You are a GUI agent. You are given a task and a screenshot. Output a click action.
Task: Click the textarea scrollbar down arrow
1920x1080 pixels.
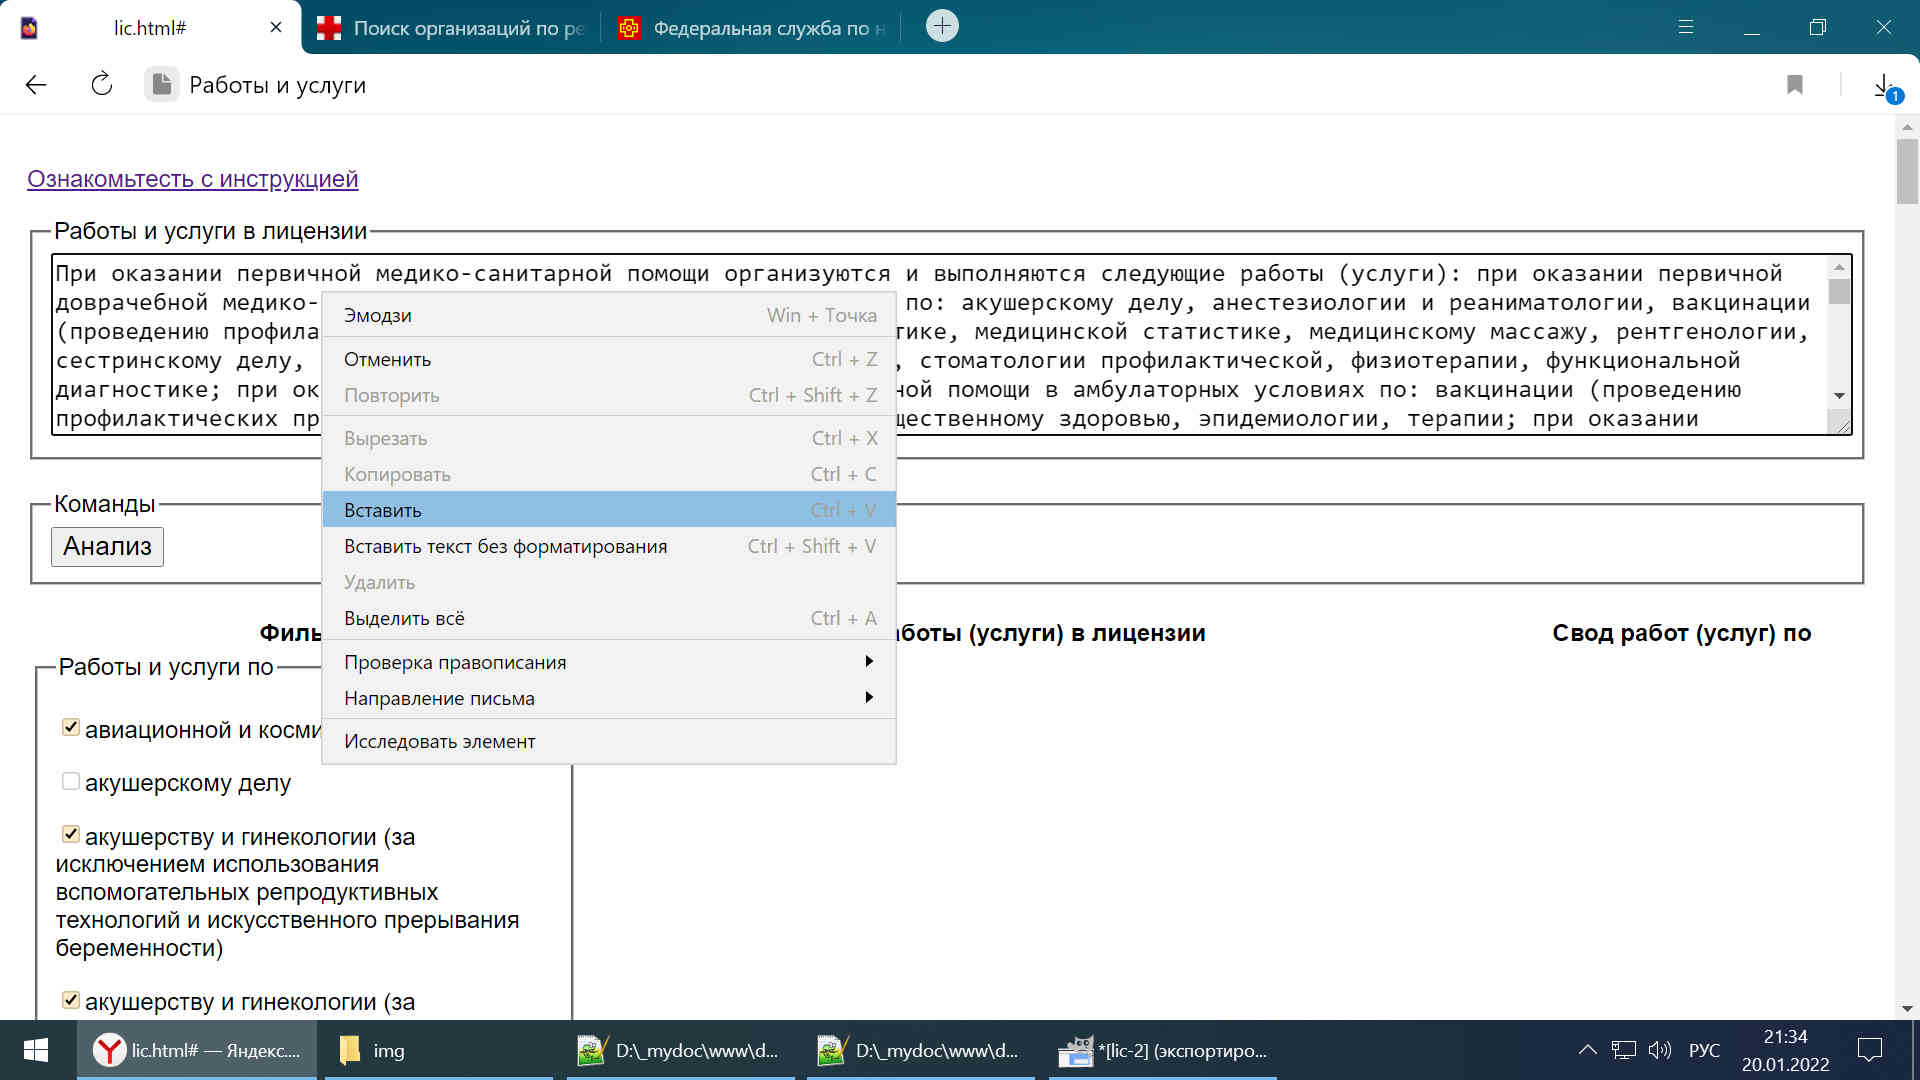click(x=1839, y=396)
